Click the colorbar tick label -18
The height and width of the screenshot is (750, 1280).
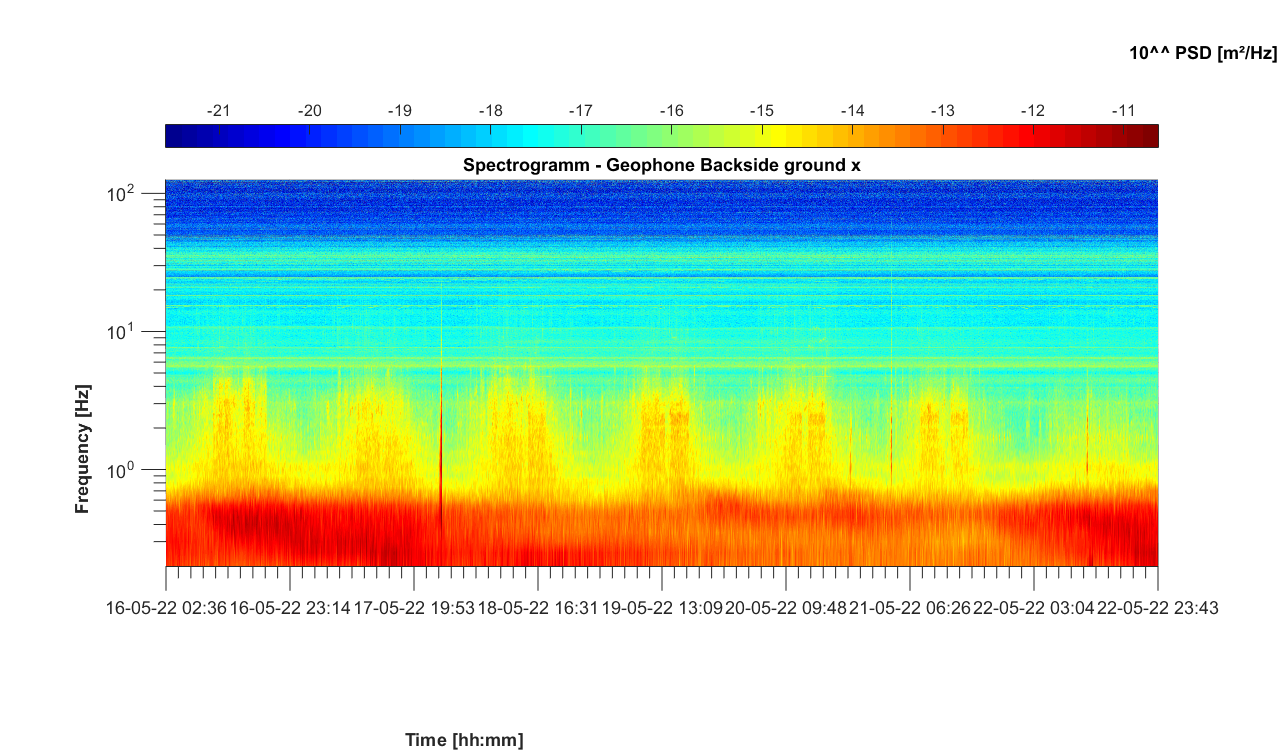pos(490,111)
